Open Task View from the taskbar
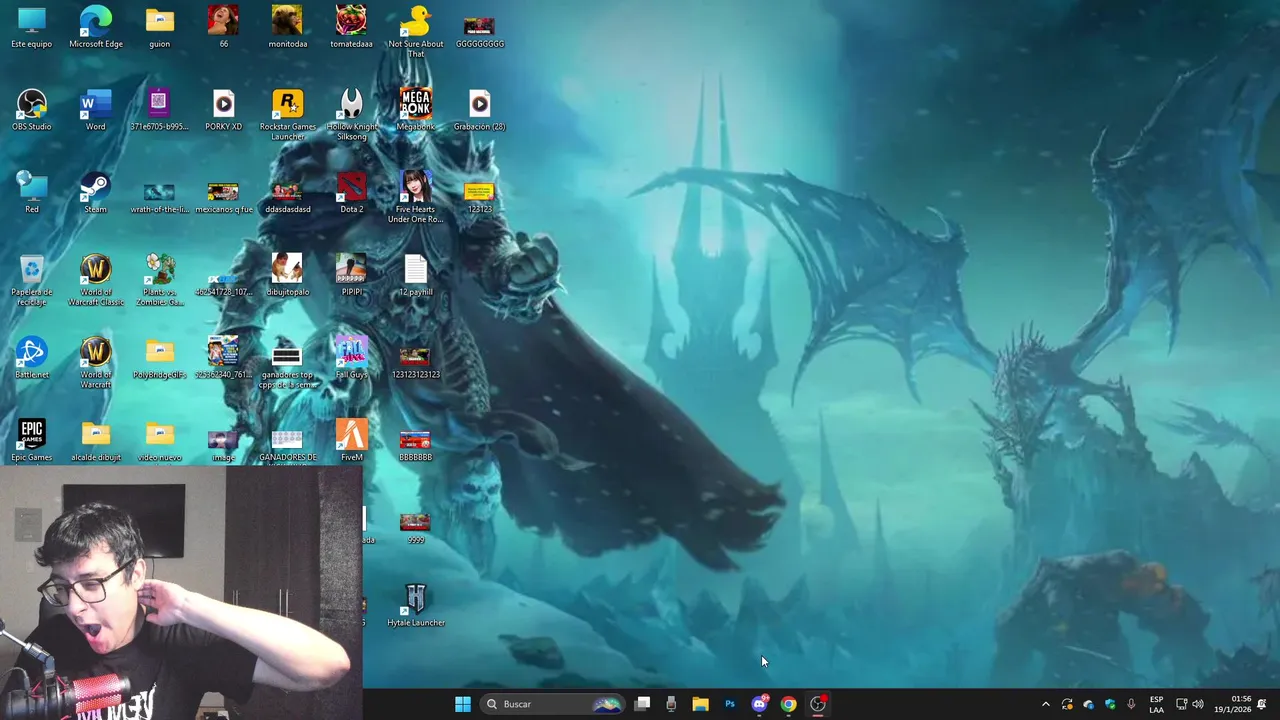 (642, 704)
